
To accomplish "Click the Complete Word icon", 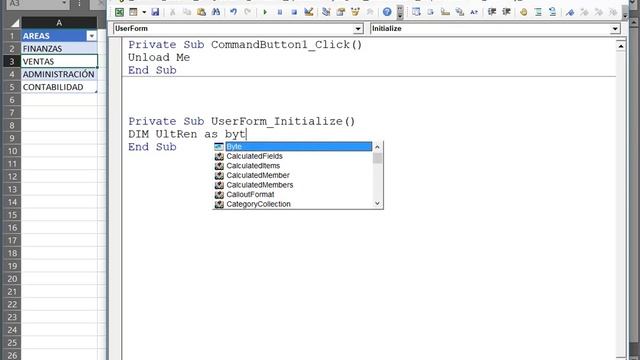I will click(x=474, y=12).
